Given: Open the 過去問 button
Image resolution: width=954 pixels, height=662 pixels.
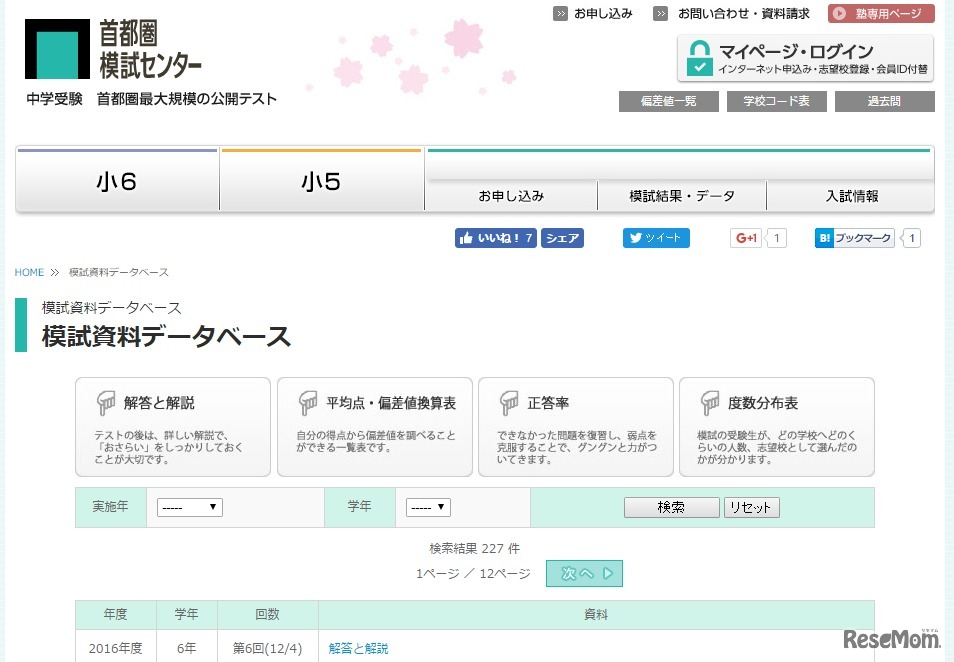Looking at the screenshot, I should tap(885, 101).
